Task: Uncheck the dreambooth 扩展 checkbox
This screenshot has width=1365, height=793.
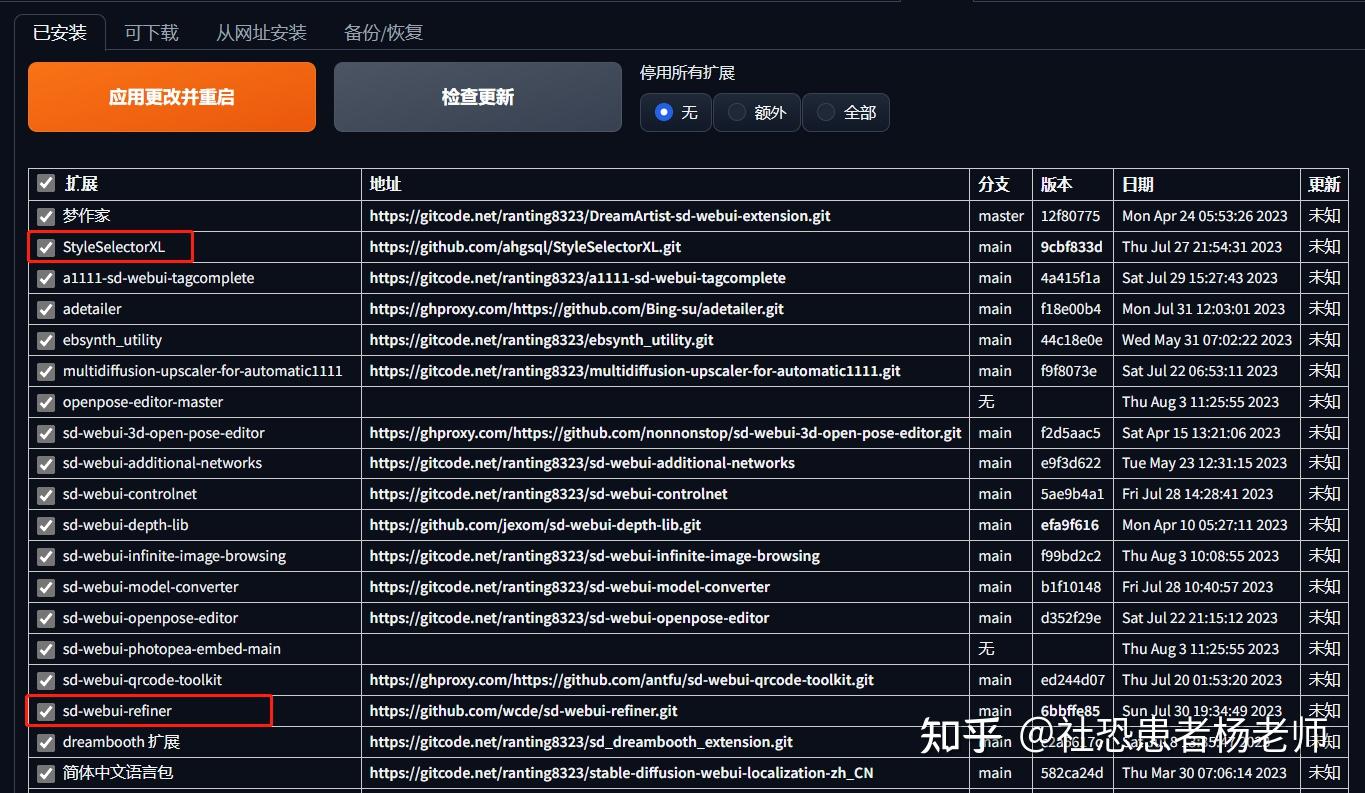Action: click(45, 742)
